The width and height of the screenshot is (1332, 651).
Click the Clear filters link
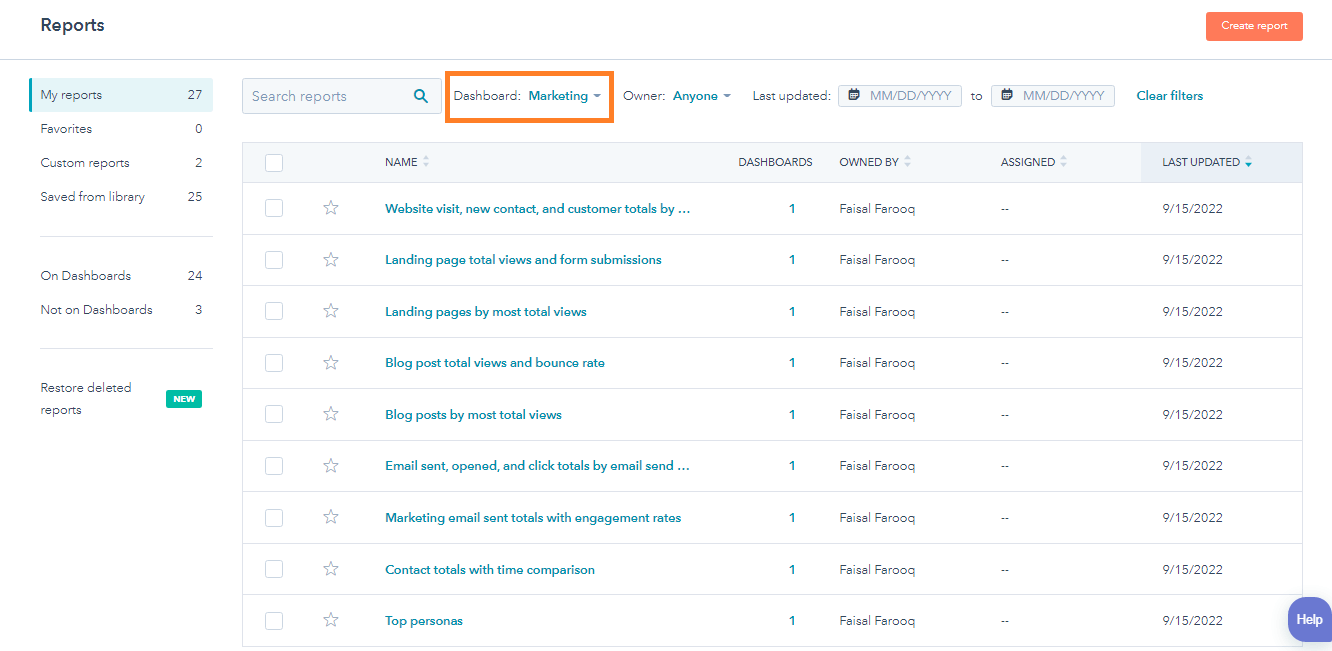point(1169,95)
